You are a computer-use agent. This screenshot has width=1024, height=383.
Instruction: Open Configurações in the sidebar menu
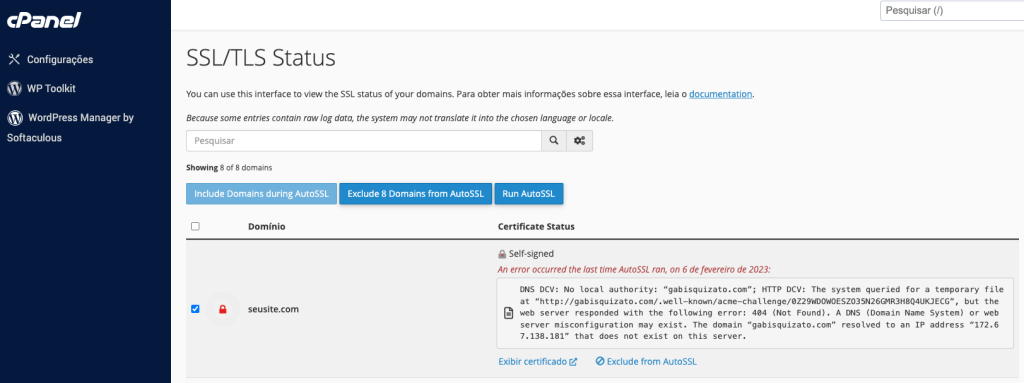click(60, 59)
